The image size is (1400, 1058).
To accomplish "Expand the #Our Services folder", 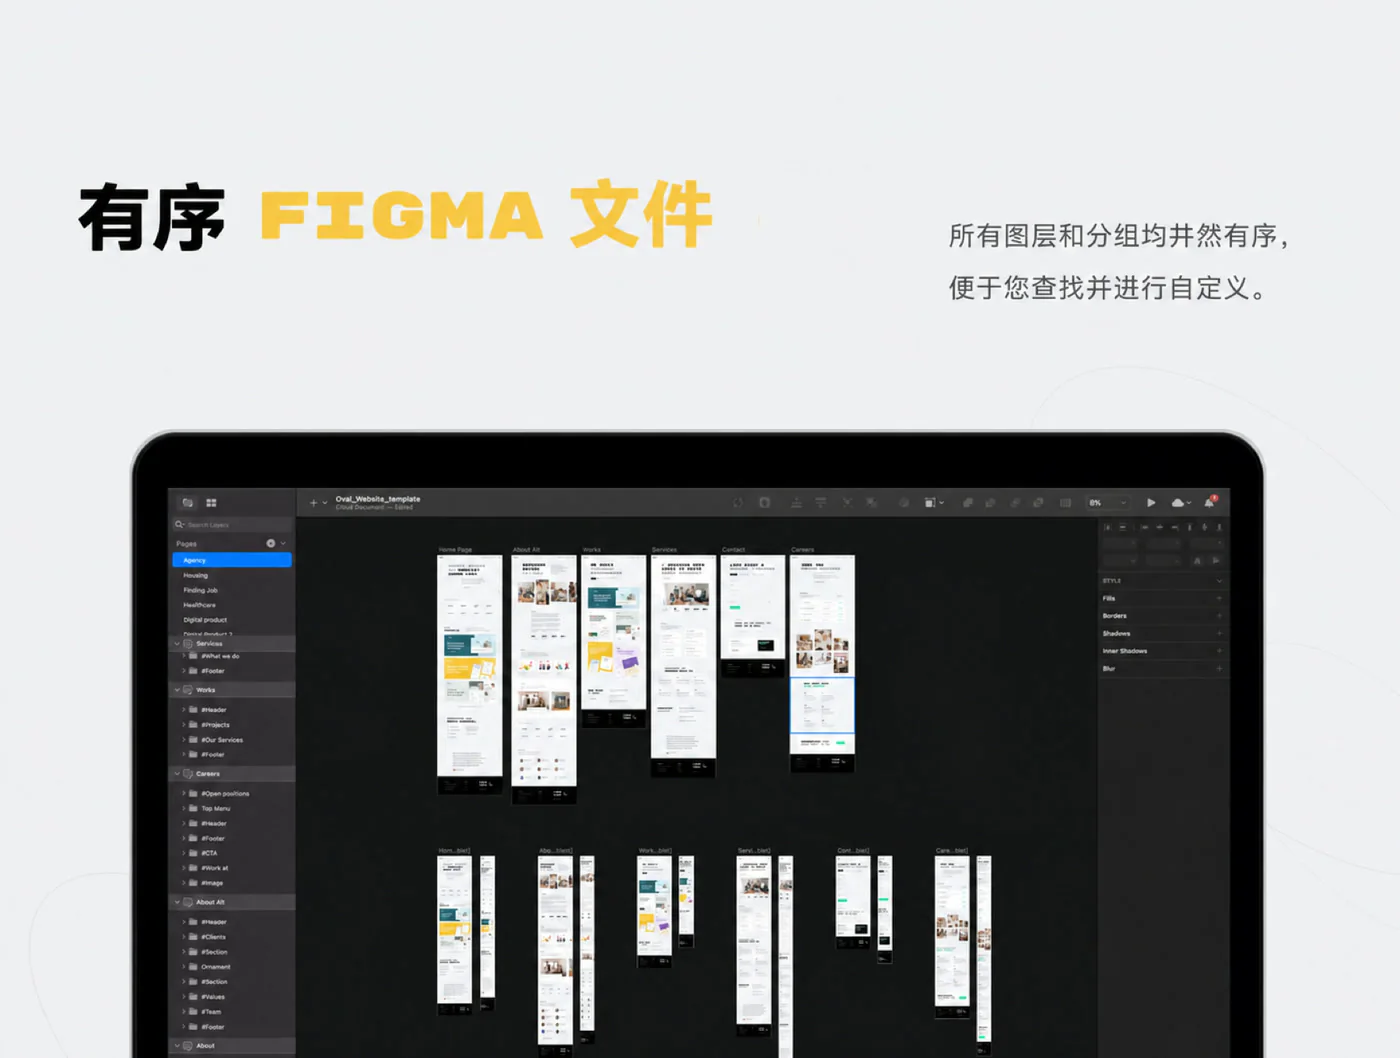I will [x=184, y=740].
